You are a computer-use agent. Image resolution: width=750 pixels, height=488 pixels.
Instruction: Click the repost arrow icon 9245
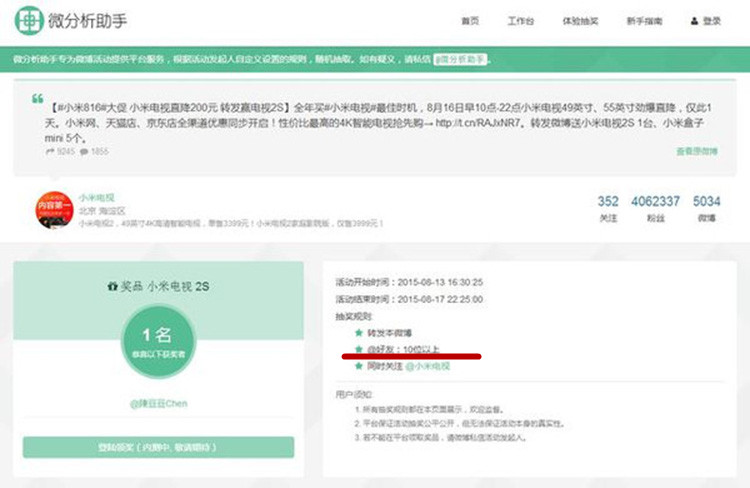(x=50, y=152)
